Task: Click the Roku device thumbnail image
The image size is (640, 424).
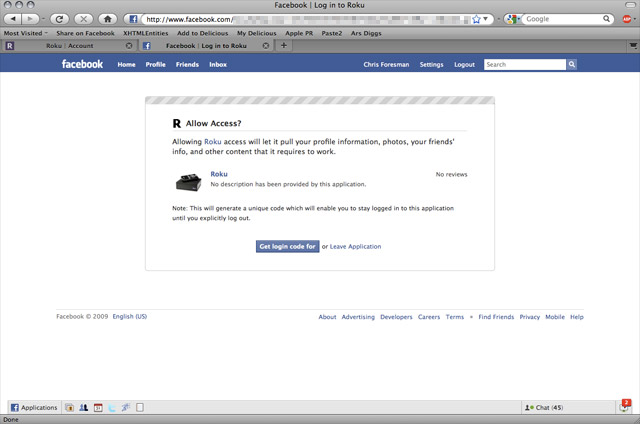Action: pos(189,182)
